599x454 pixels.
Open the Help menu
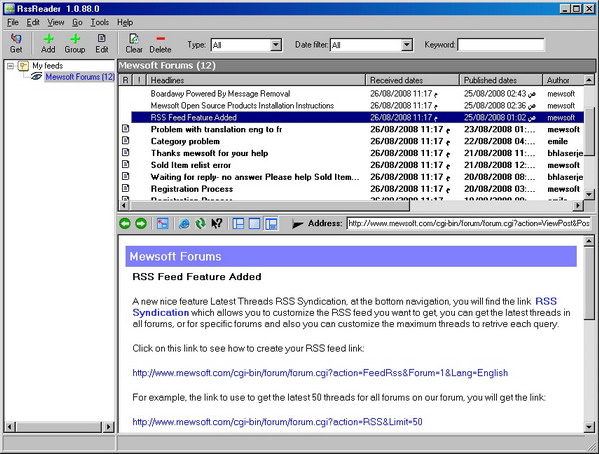click(125, 23)
